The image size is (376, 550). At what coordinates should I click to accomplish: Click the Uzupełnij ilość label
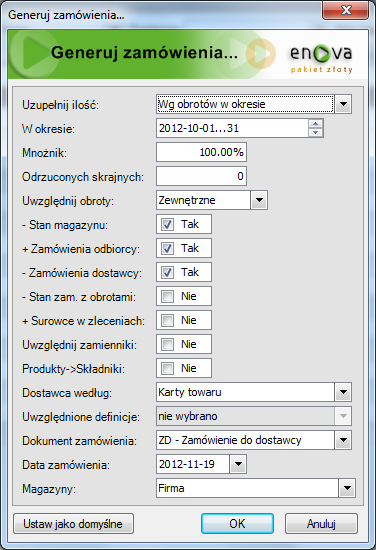click(60, 105)
